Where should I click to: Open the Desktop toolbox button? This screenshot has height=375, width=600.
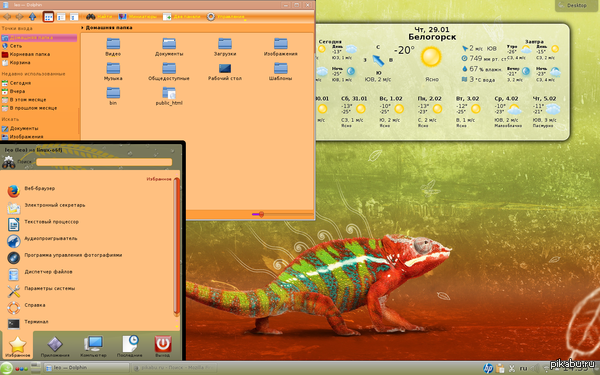577,5
